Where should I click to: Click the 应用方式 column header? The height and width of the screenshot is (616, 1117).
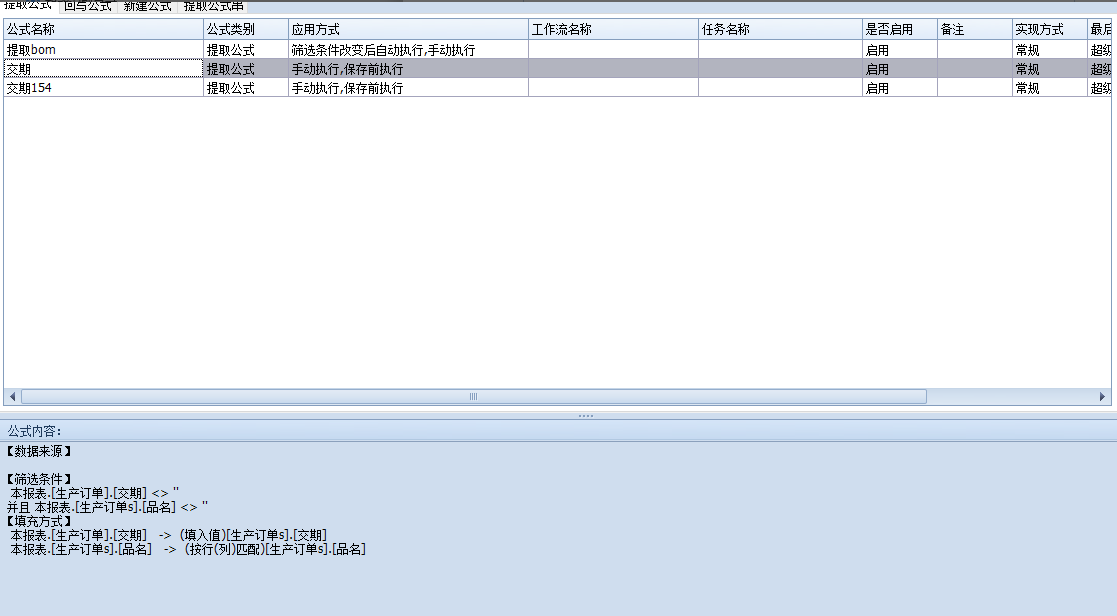coord(408,30)
